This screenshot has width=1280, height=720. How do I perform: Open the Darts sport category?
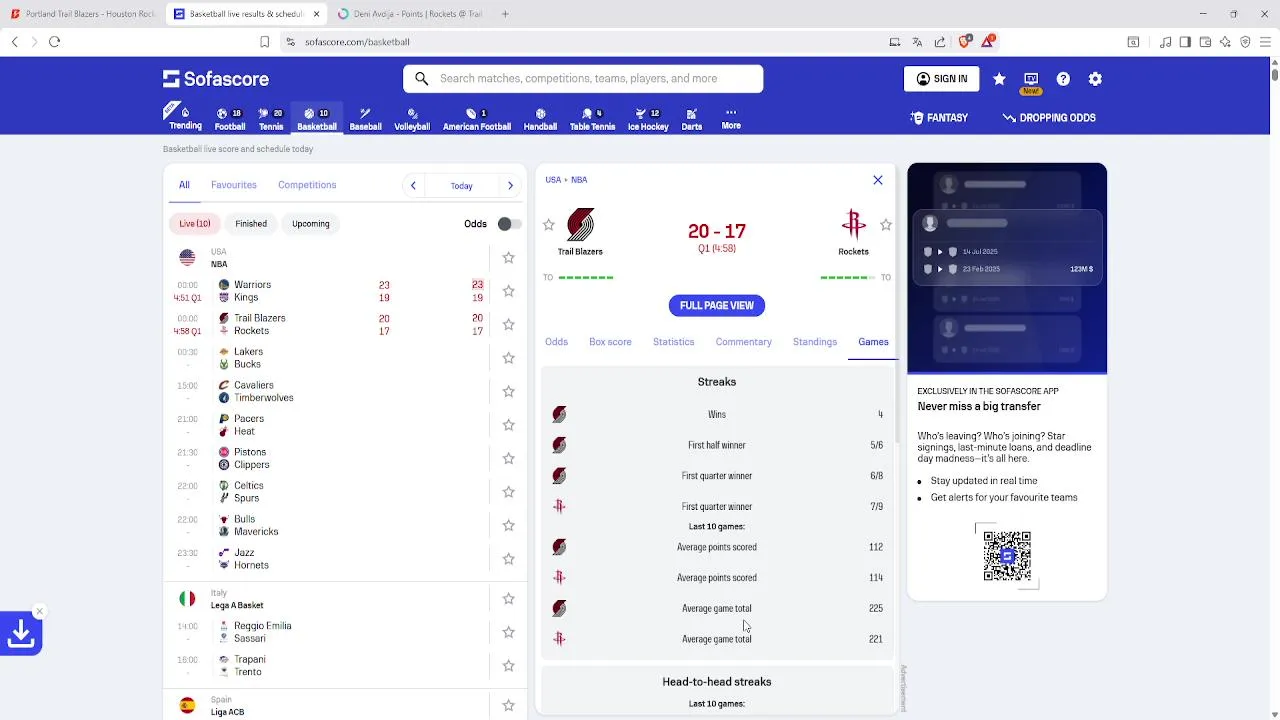point(691,118)
